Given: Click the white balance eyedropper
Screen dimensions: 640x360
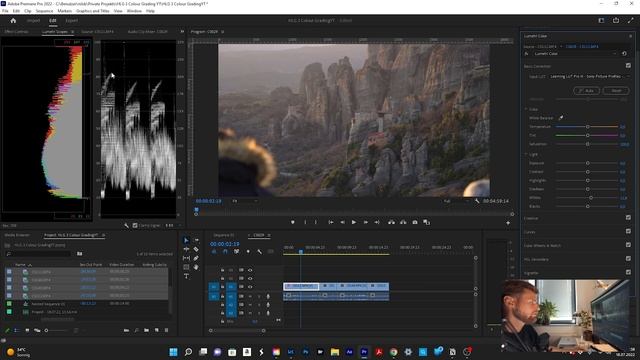Looking at the screenshot, I should [x=561, y=118].
